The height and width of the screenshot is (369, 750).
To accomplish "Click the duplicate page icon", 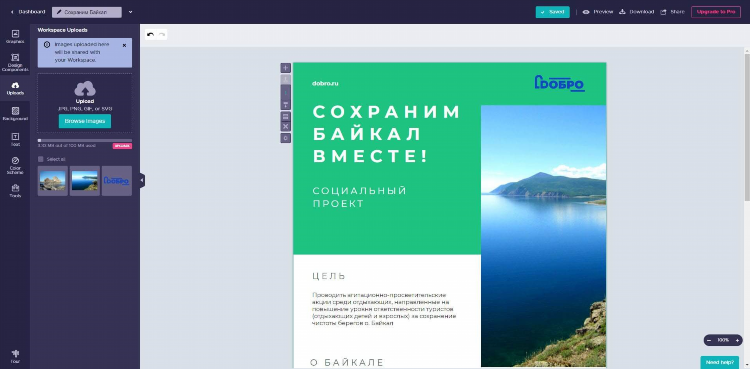I will tap(286, 116).
